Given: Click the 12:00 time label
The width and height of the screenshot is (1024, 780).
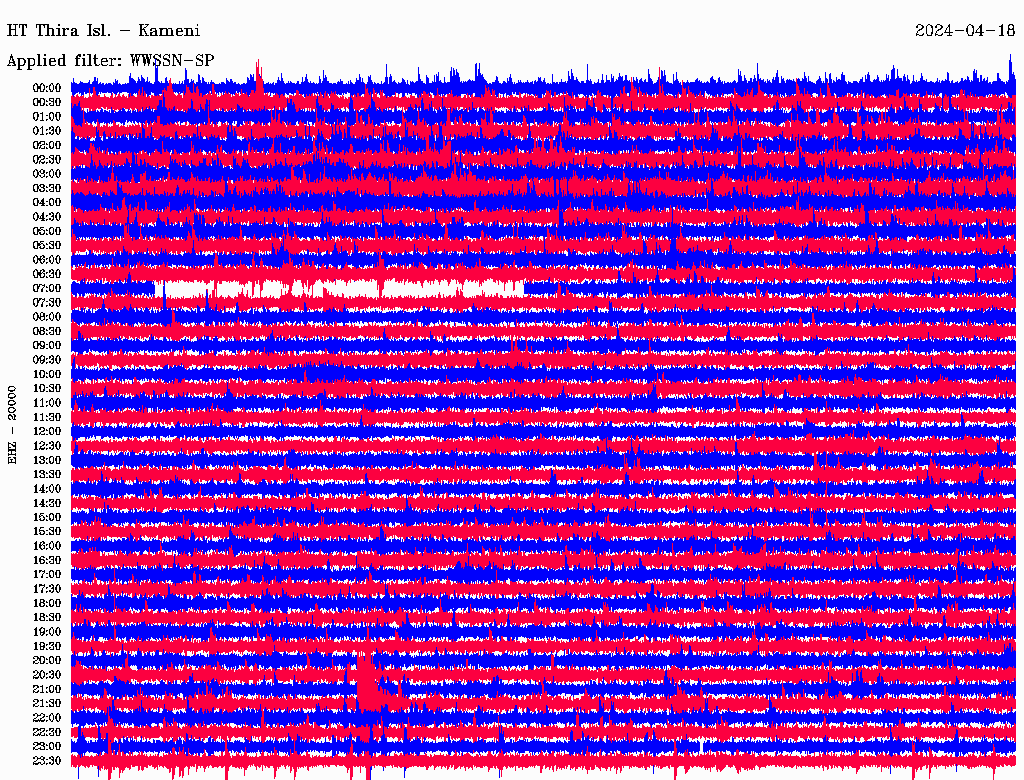Looking at the screenshot, I should point(47,431).
